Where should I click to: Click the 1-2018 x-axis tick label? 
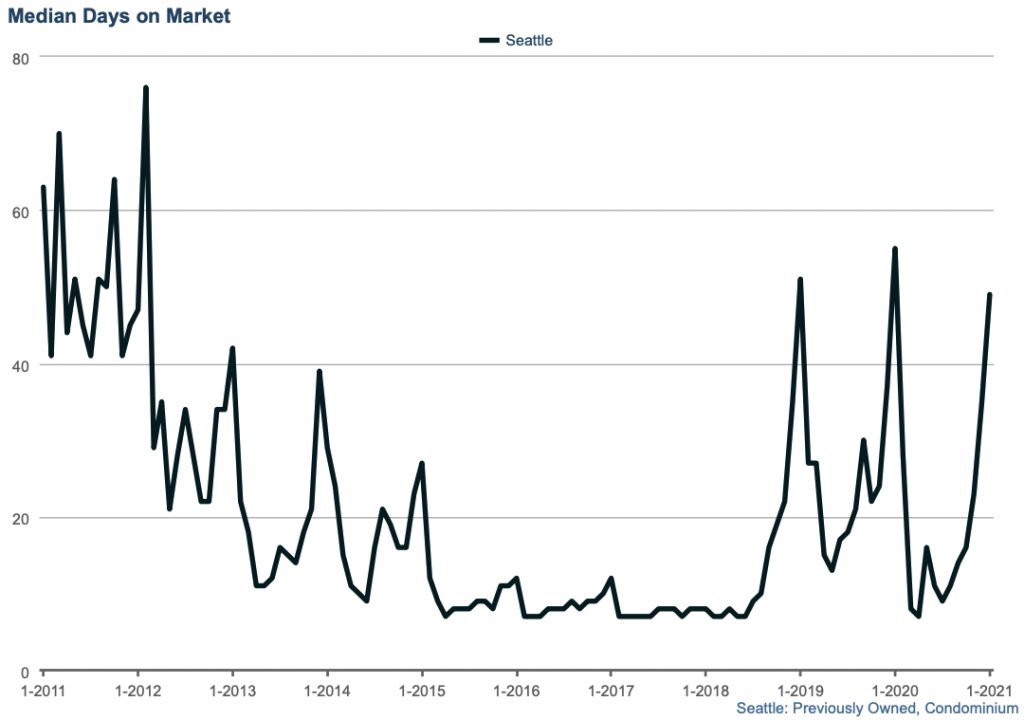click(x=705, y=691)
